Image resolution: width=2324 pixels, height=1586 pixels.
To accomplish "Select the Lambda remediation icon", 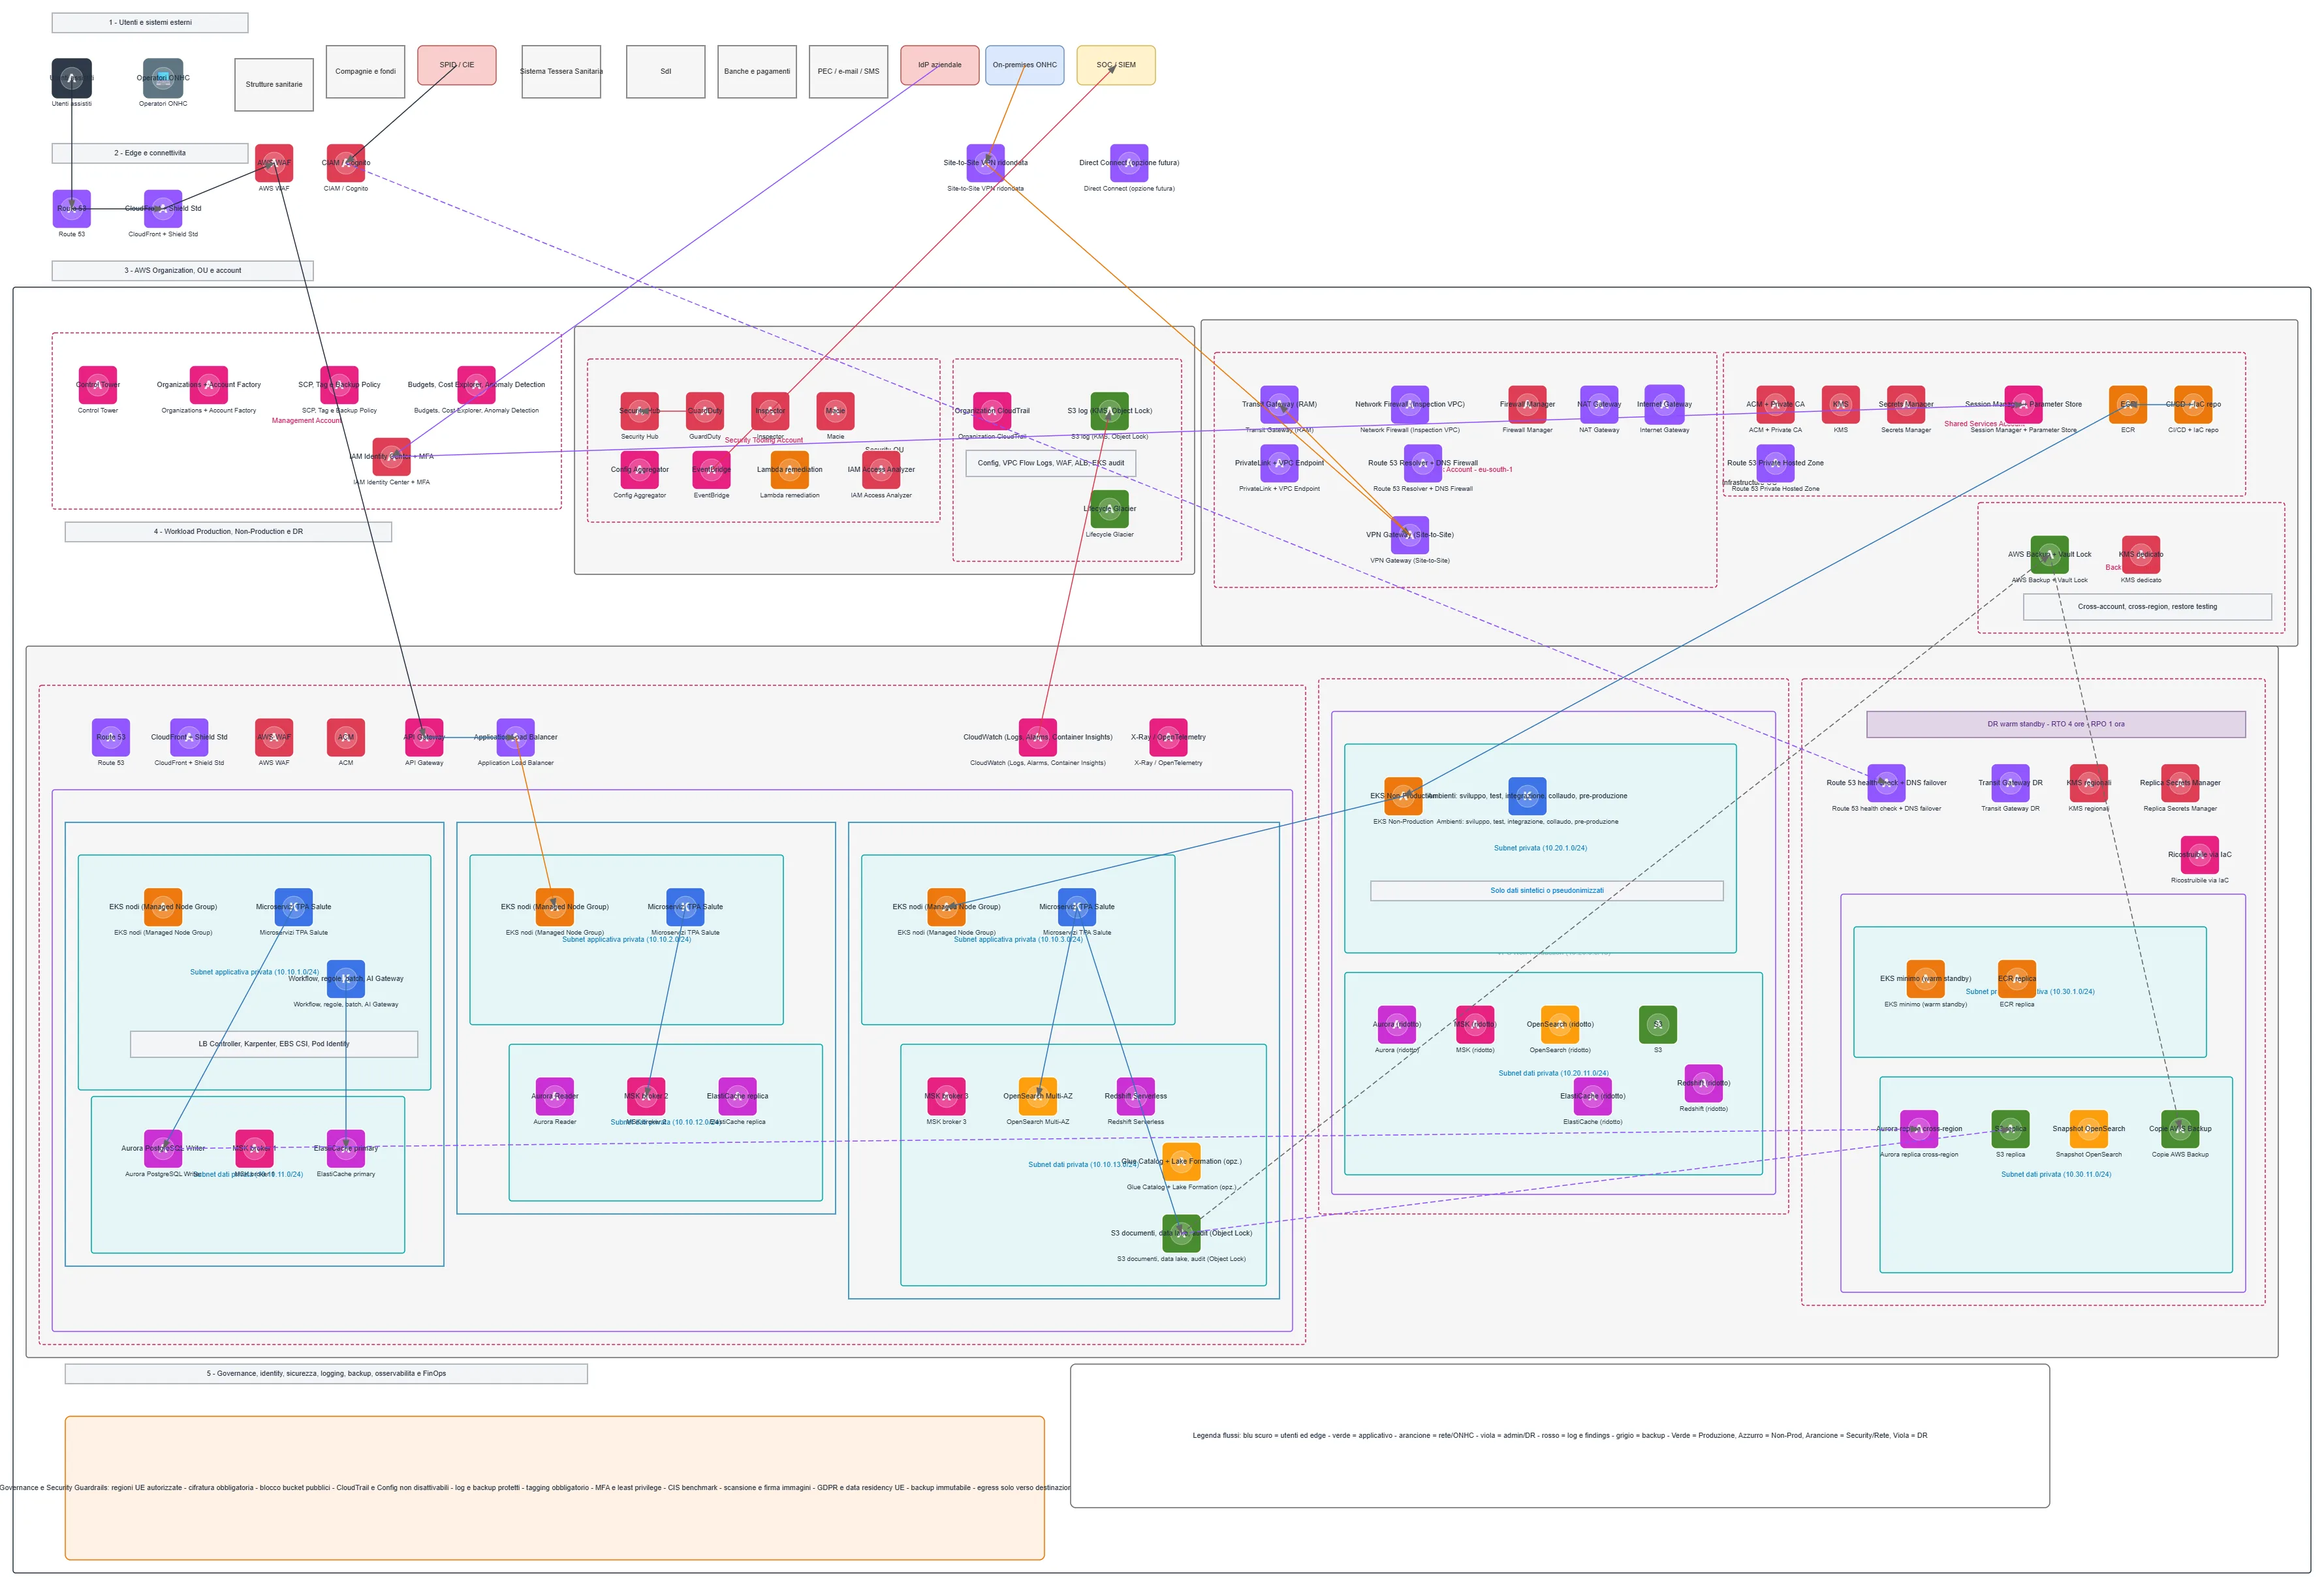I will tap(790, 470).
